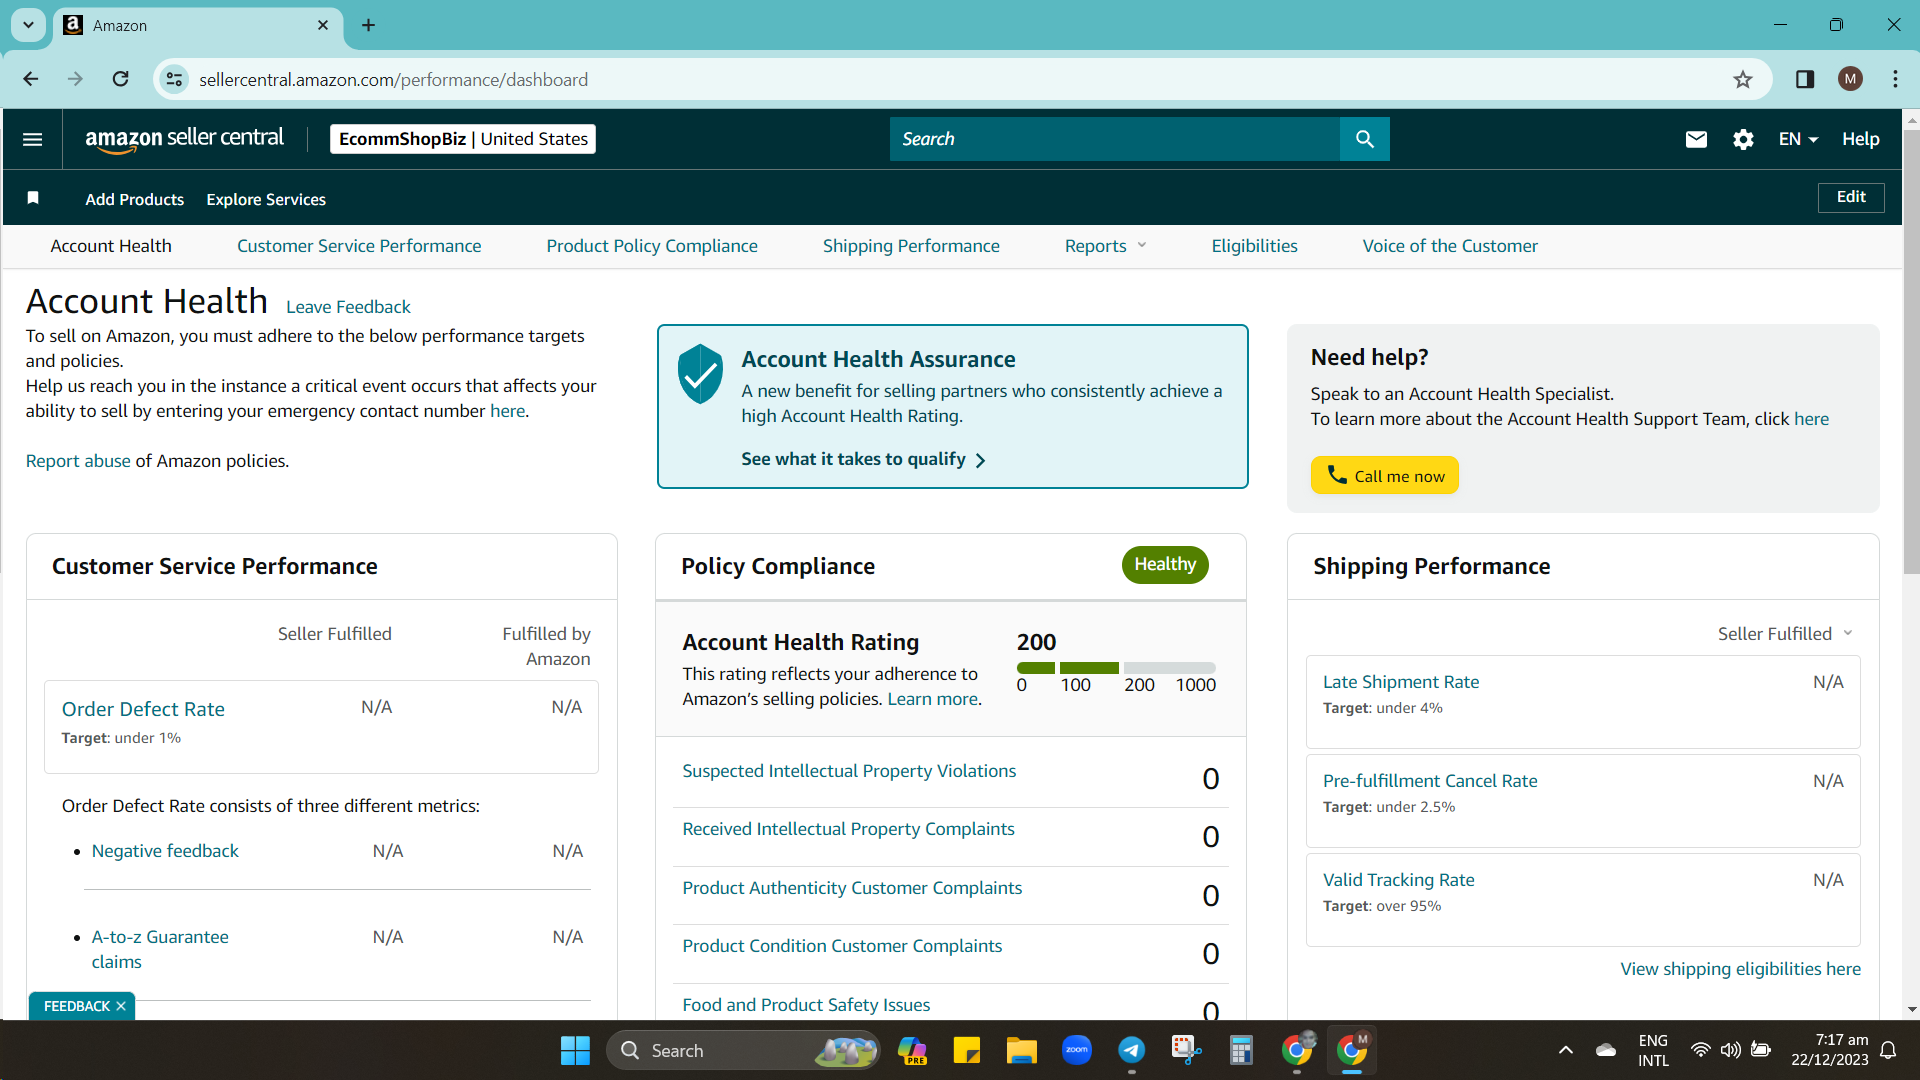1920x1080 pixels.
Task: Bookmark this page with star icon
Action: [1743, 79]
